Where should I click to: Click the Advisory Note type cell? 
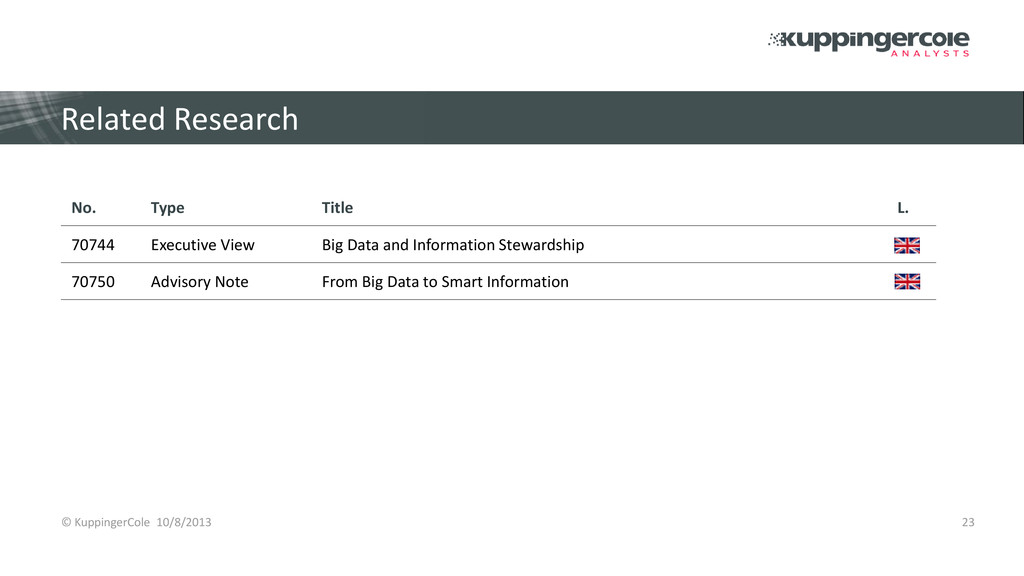coord(199,282)
